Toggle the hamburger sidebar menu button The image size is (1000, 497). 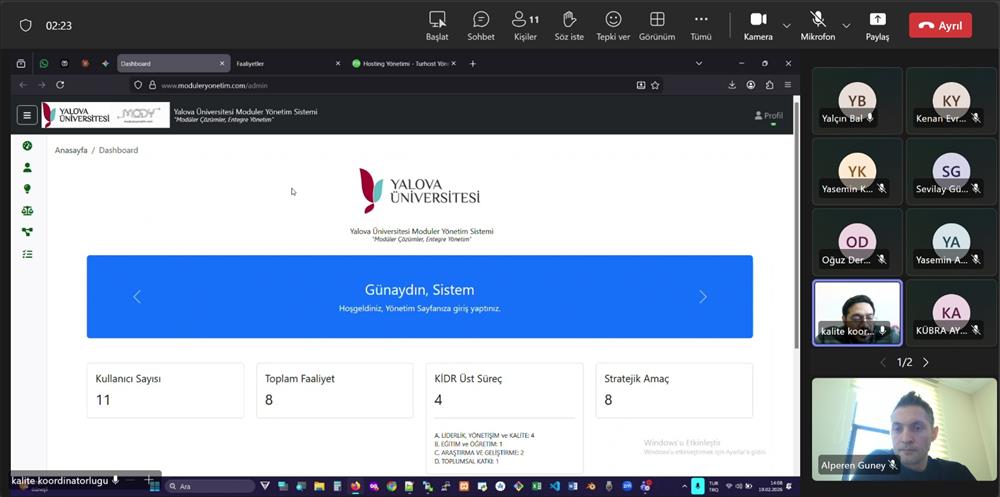(x=27, y=115)
